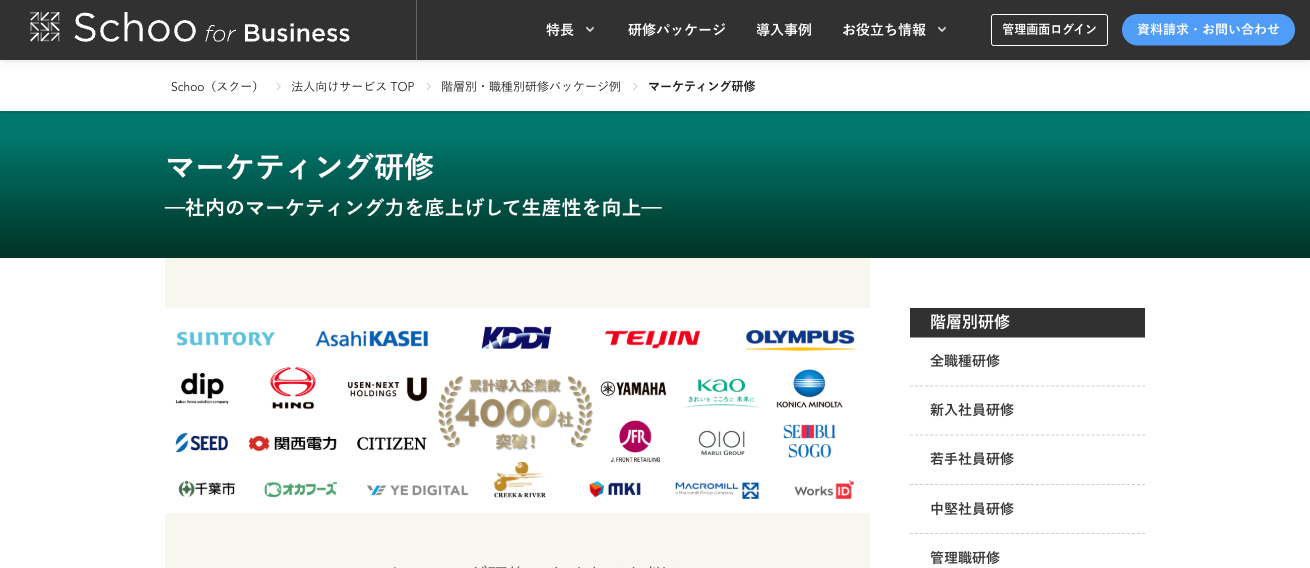Open 導入事例 in the navigation
The image size is (1310, 568).
click(784, 30)
